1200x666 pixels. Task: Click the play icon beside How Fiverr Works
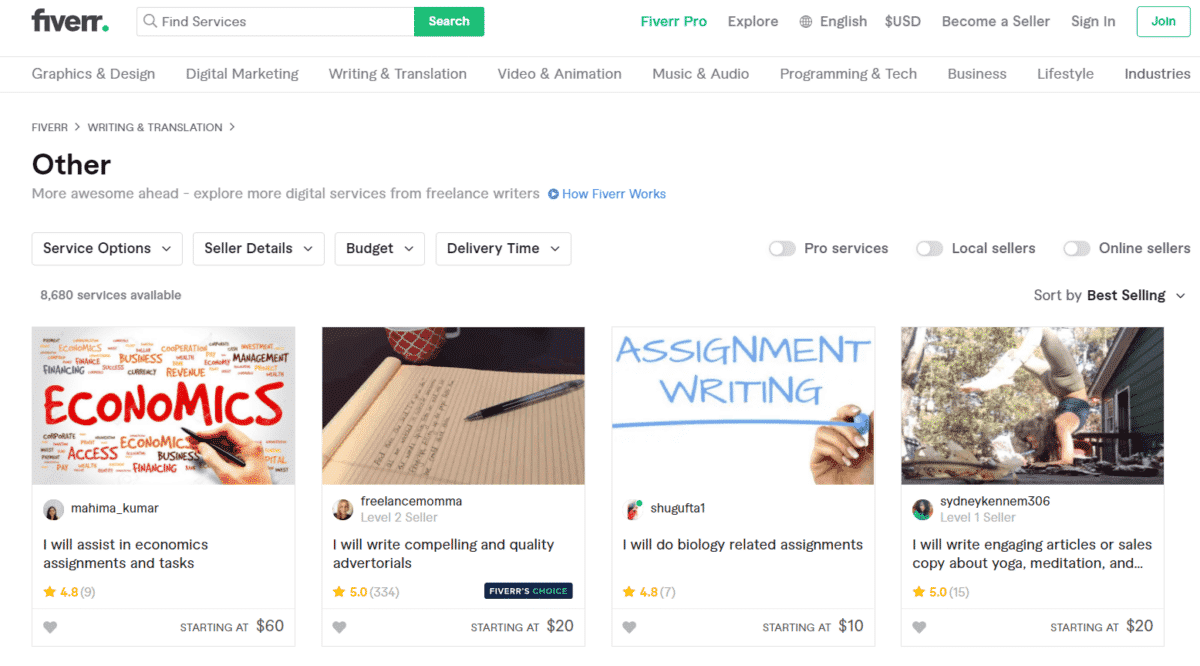(553, 194)
